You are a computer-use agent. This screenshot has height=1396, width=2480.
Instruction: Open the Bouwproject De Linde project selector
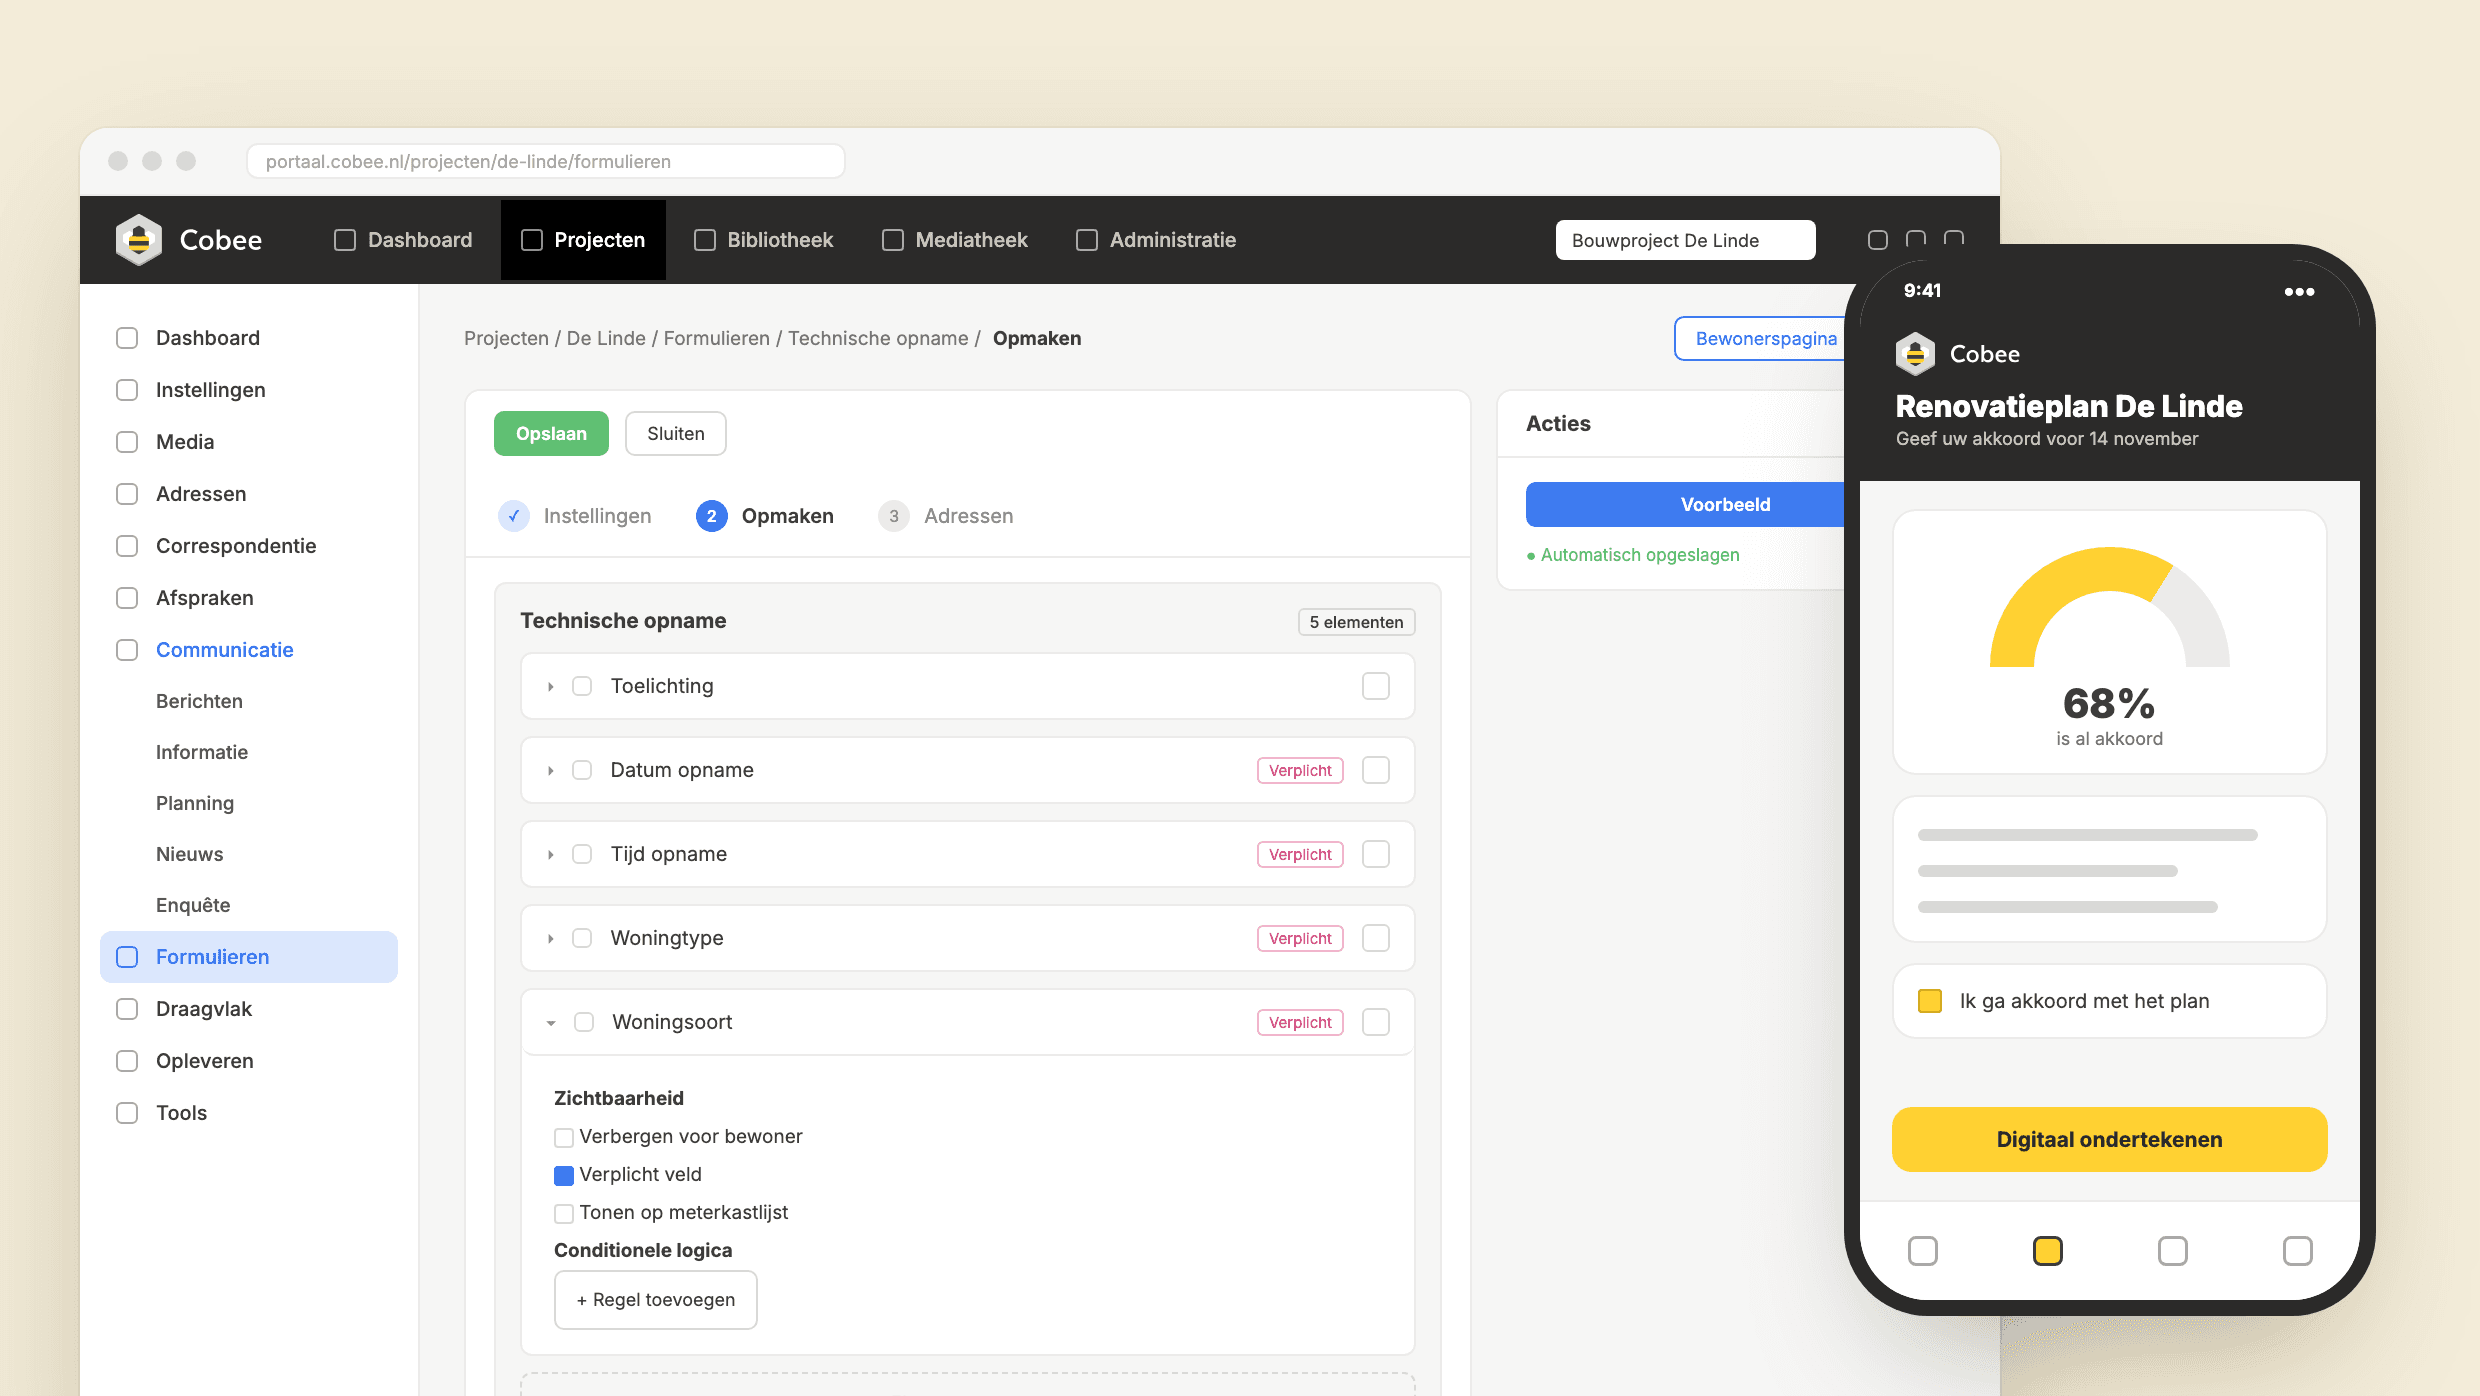(1686, 240)
